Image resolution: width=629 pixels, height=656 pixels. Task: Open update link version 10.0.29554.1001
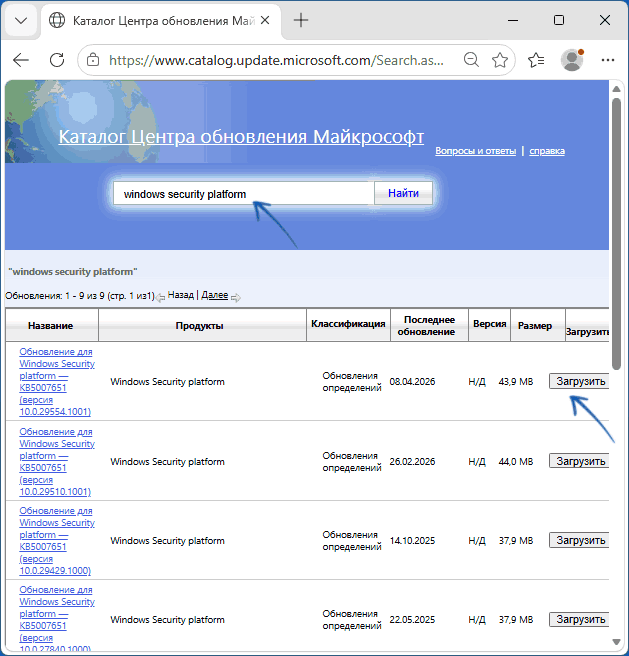click(57, 382)
